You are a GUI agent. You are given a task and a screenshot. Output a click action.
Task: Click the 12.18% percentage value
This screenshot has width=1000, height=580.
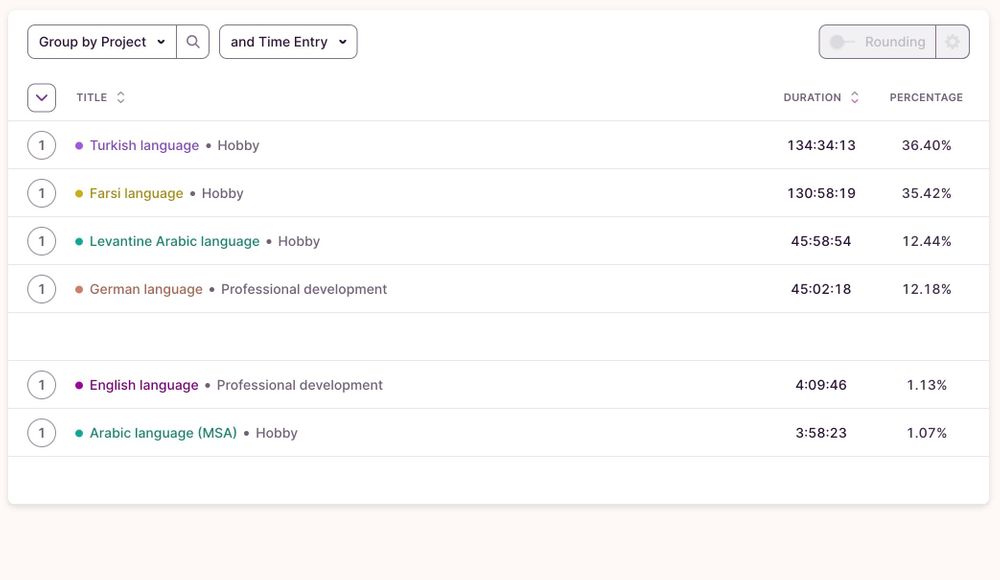(x=926, y=289)
